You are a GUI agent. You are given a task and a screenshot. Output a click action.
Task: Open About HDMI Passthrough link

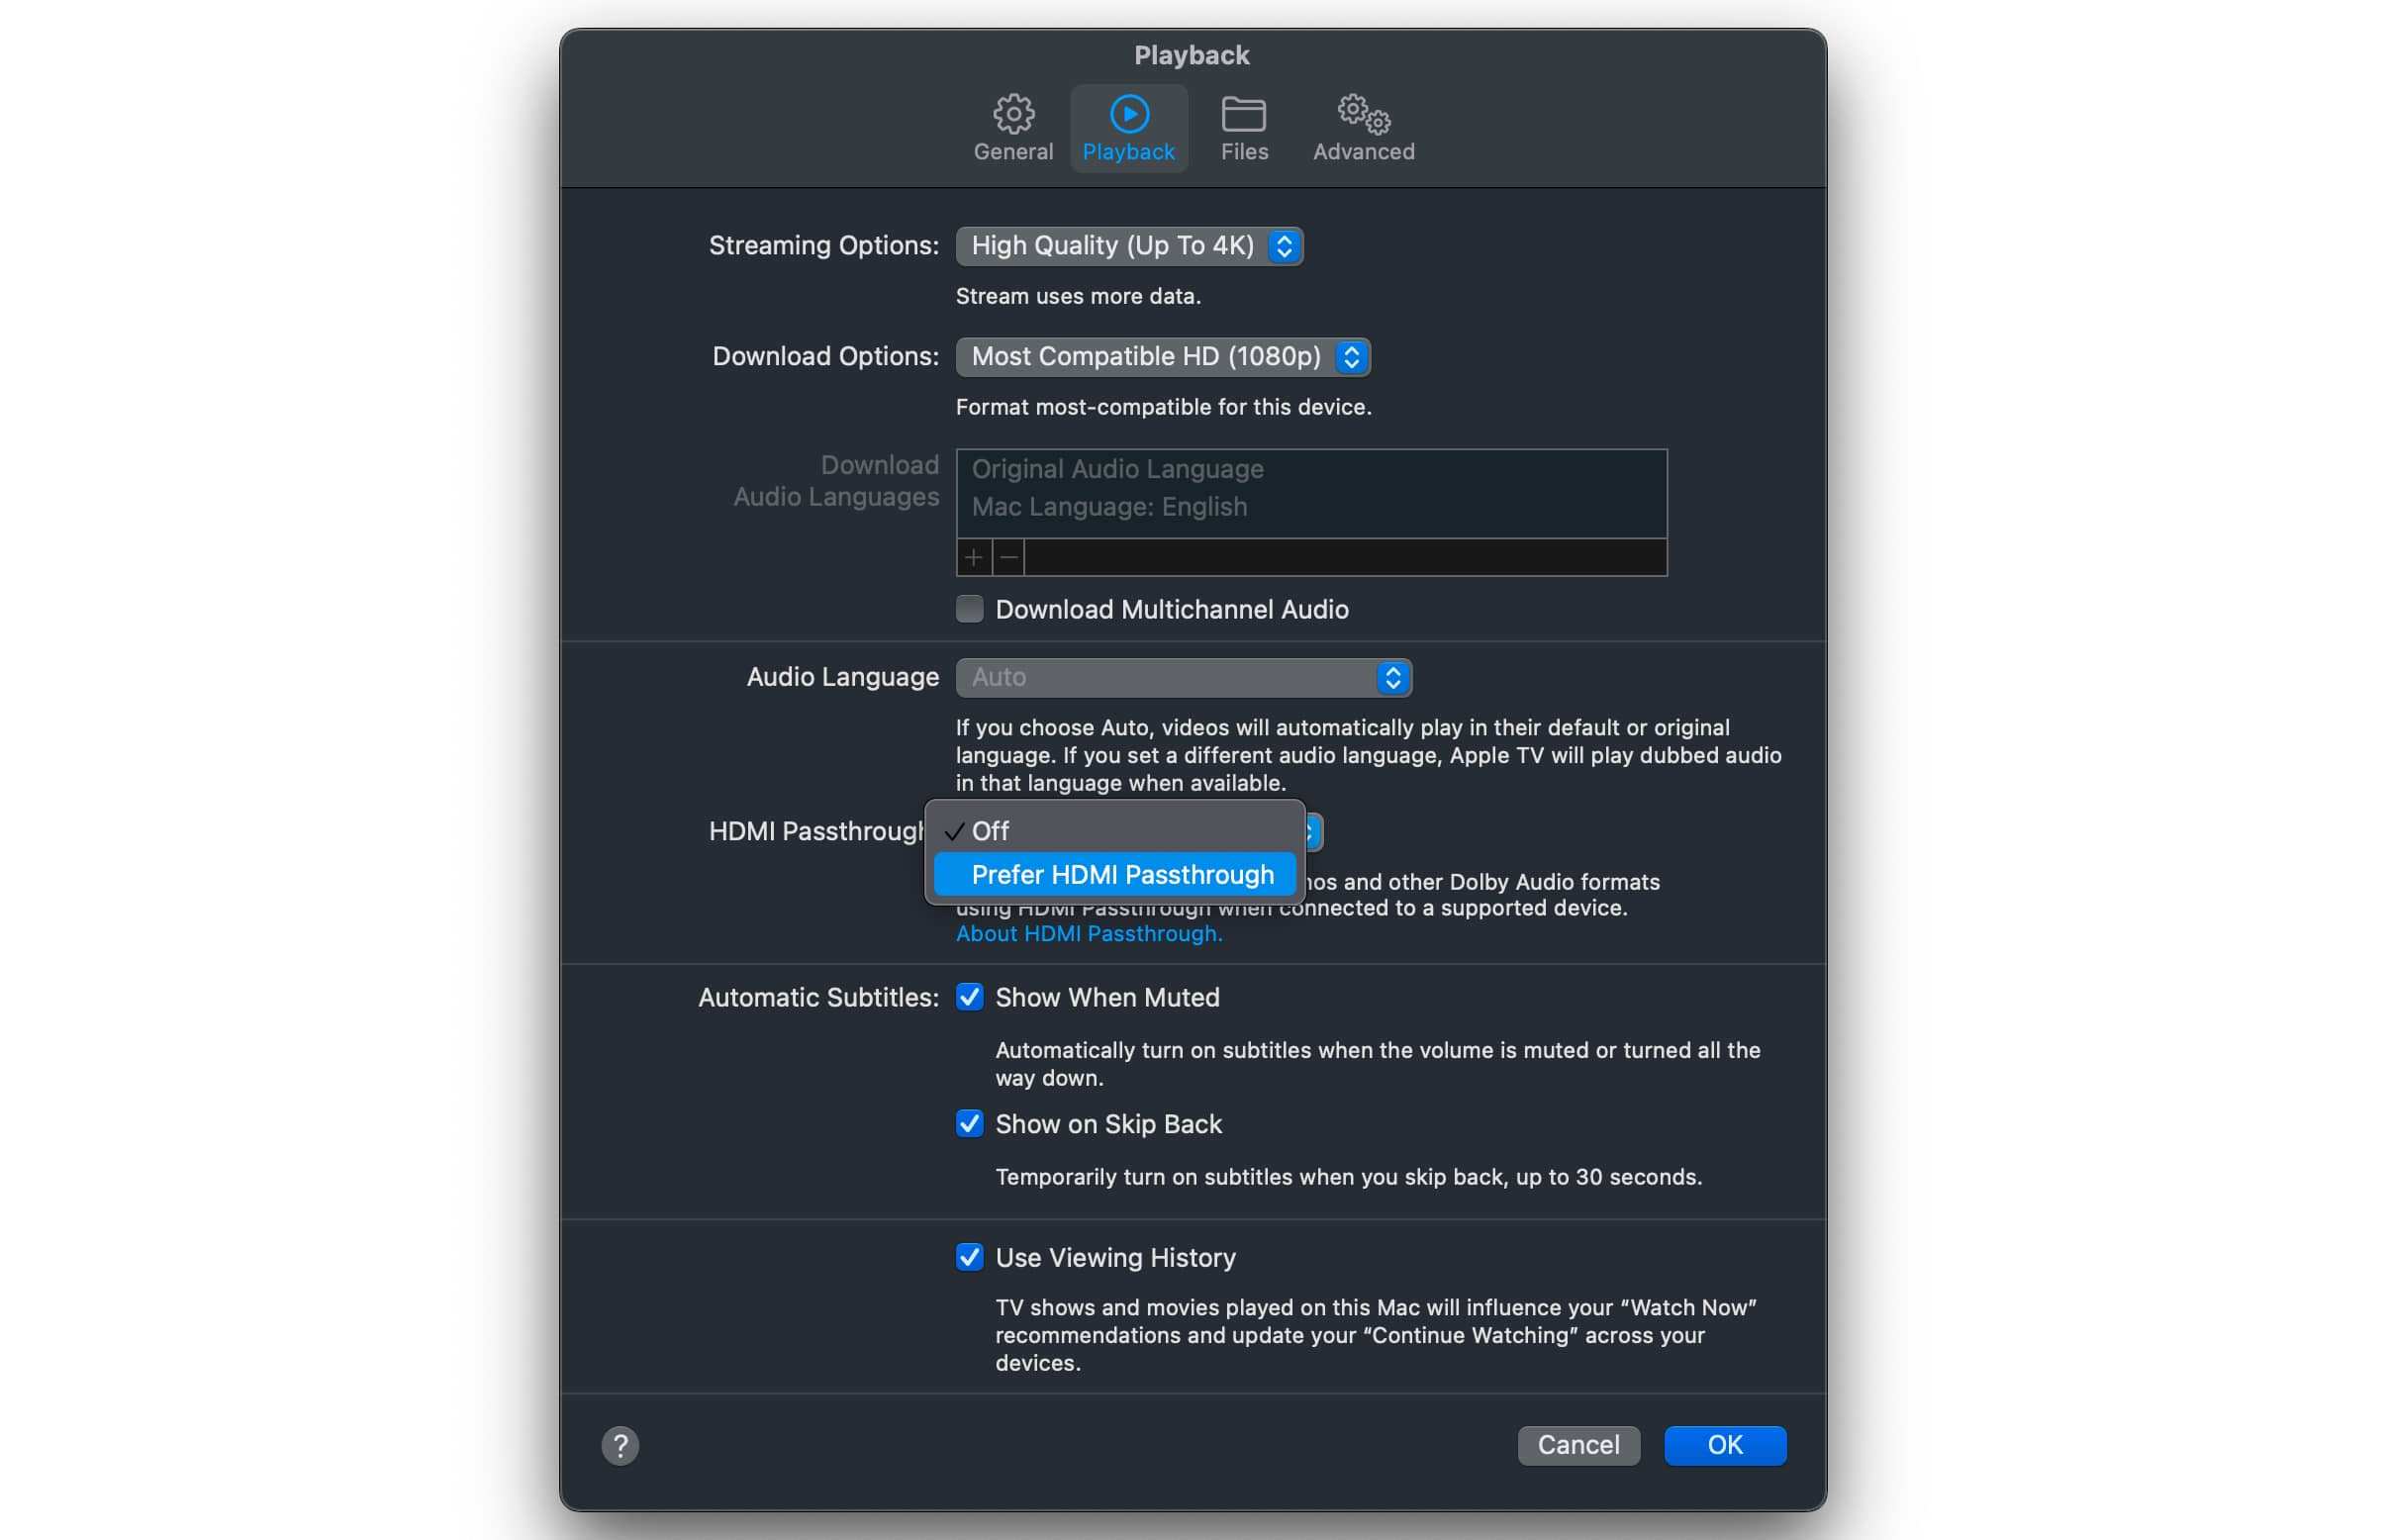[1089, 934]
